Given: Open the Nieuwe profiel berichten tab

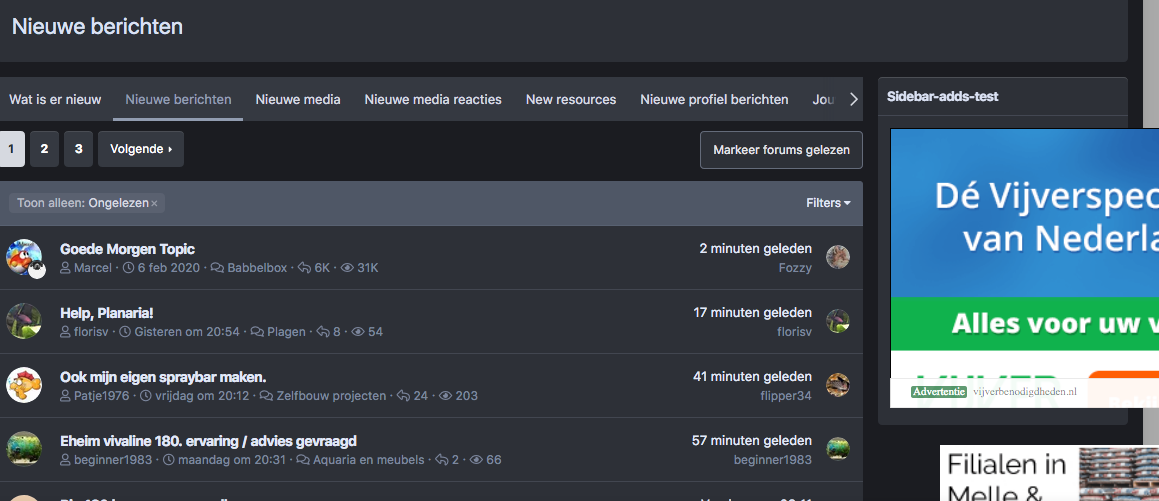Looking at the screenshot, I should pyautogui.click(x=714, y=99).
